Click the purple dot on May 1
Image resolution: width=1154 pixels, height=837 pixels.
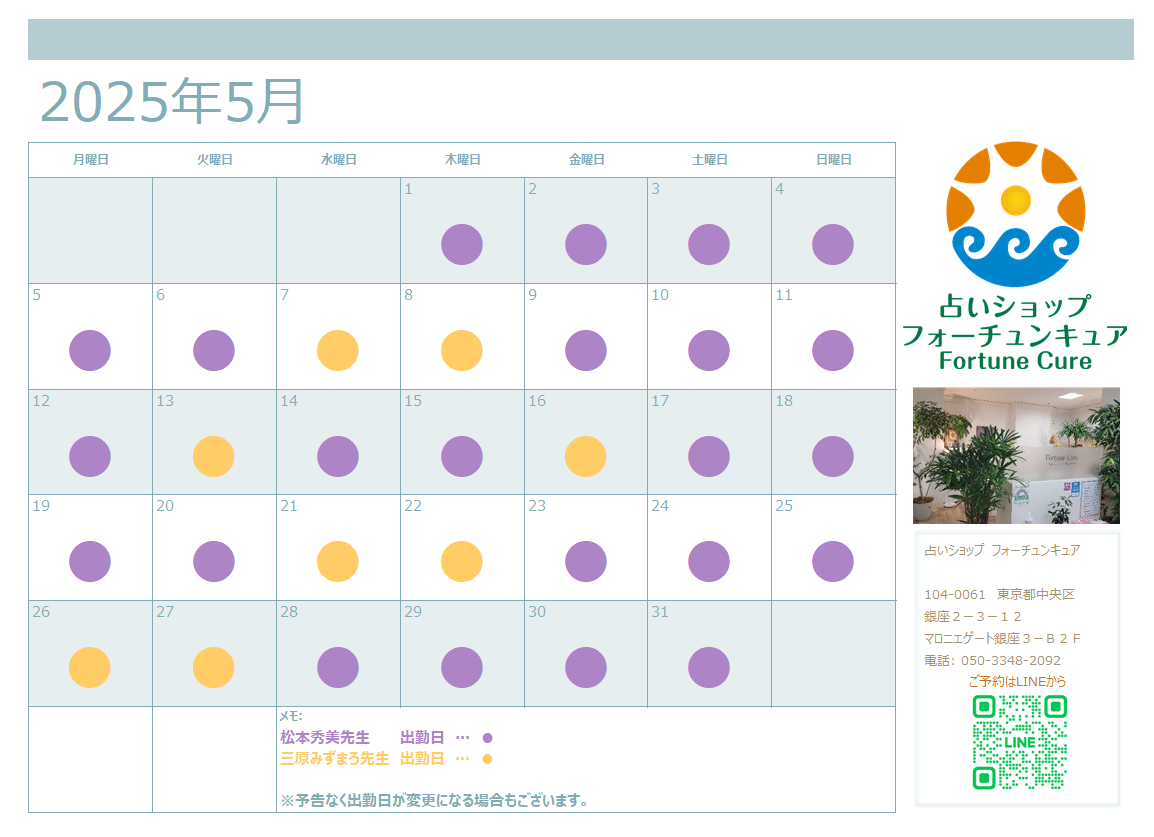[x=462, y=244]
